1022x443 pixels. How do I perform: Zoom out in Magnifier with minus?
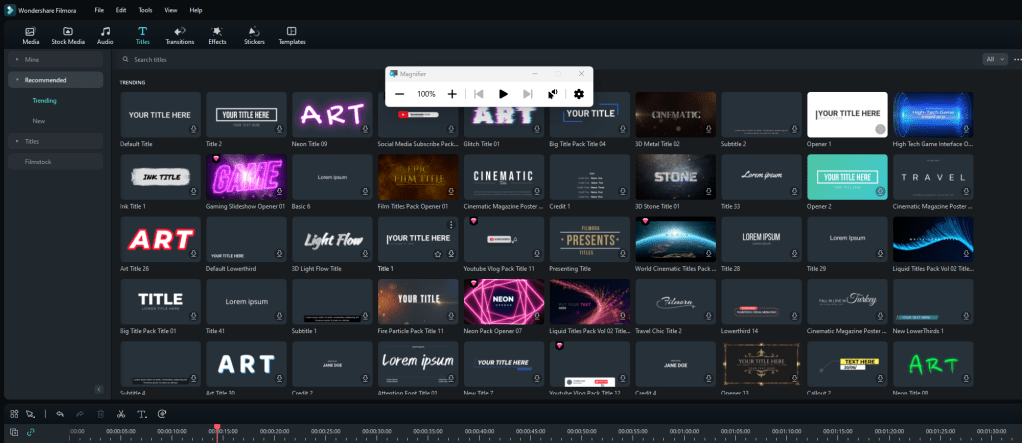(x=400, y=94)
